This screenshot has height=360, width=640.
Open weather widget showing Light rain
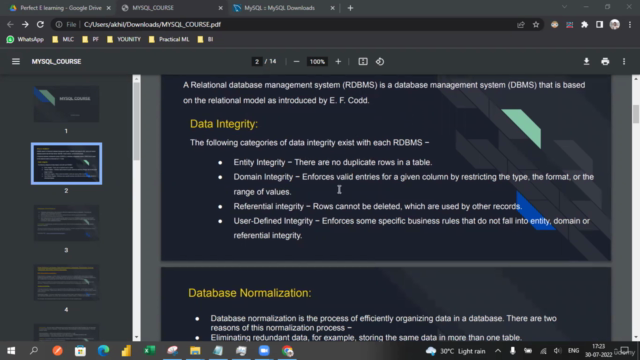click(455, 351)
